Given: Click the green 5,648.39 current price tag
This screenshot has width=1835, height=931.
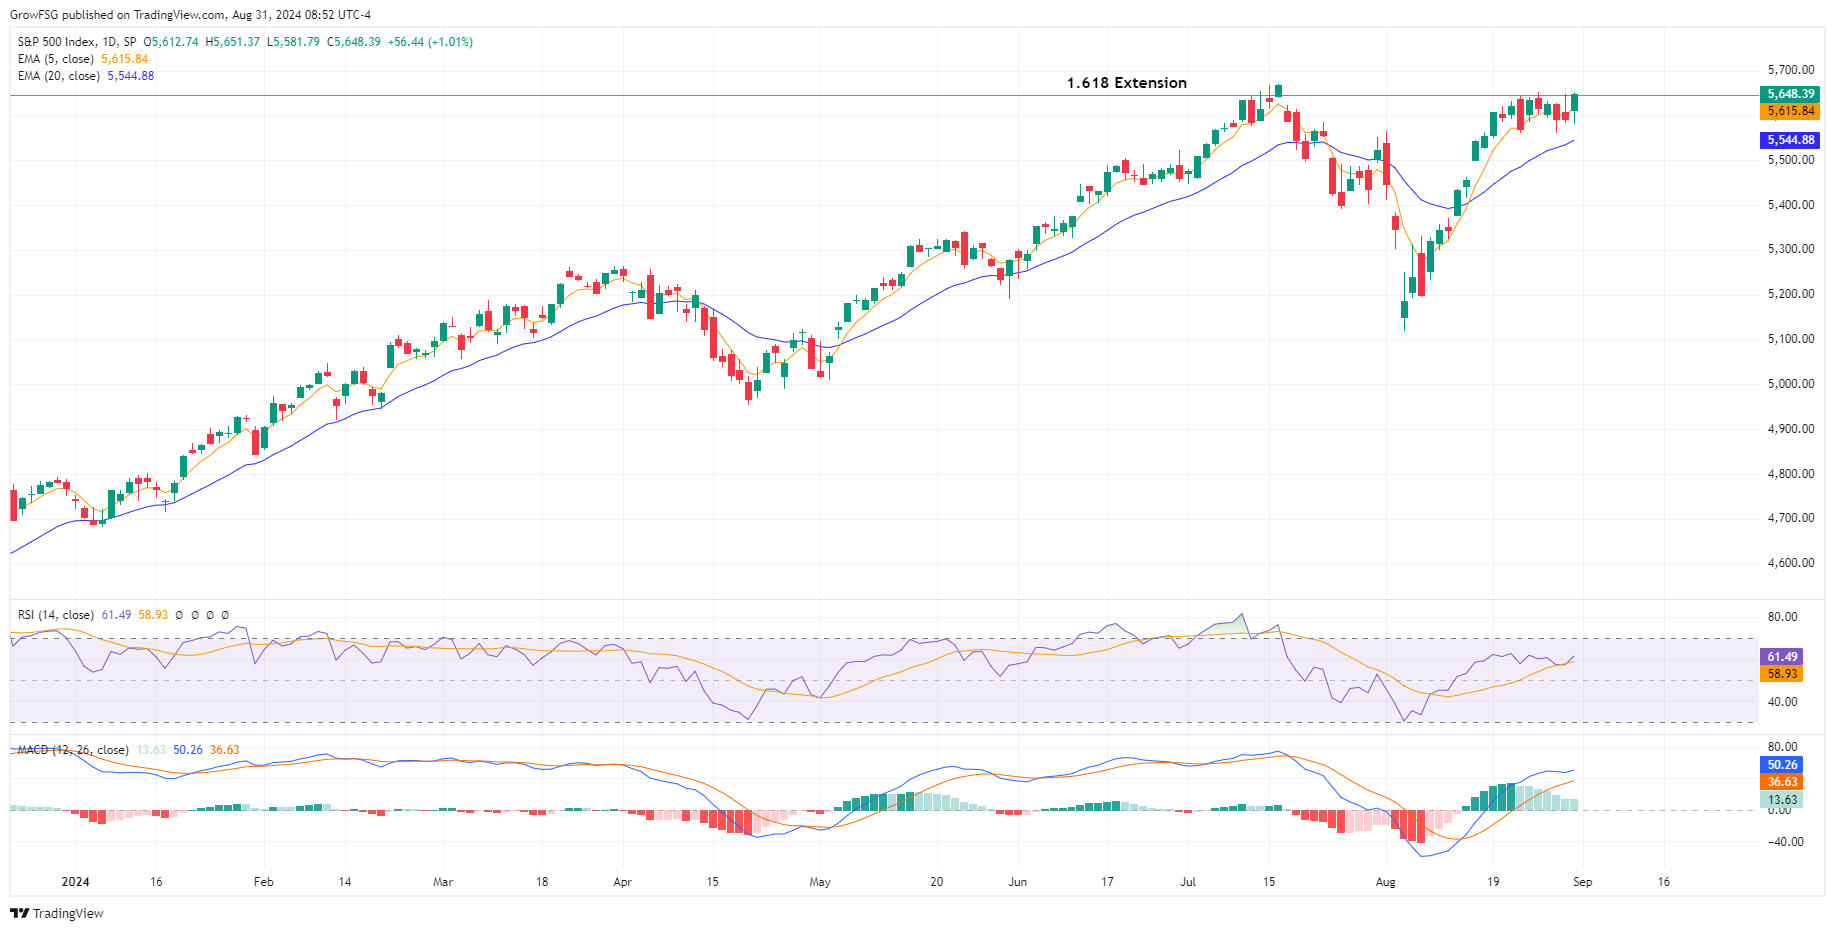Looking at the screenshot, I should tap(1789, 94).
